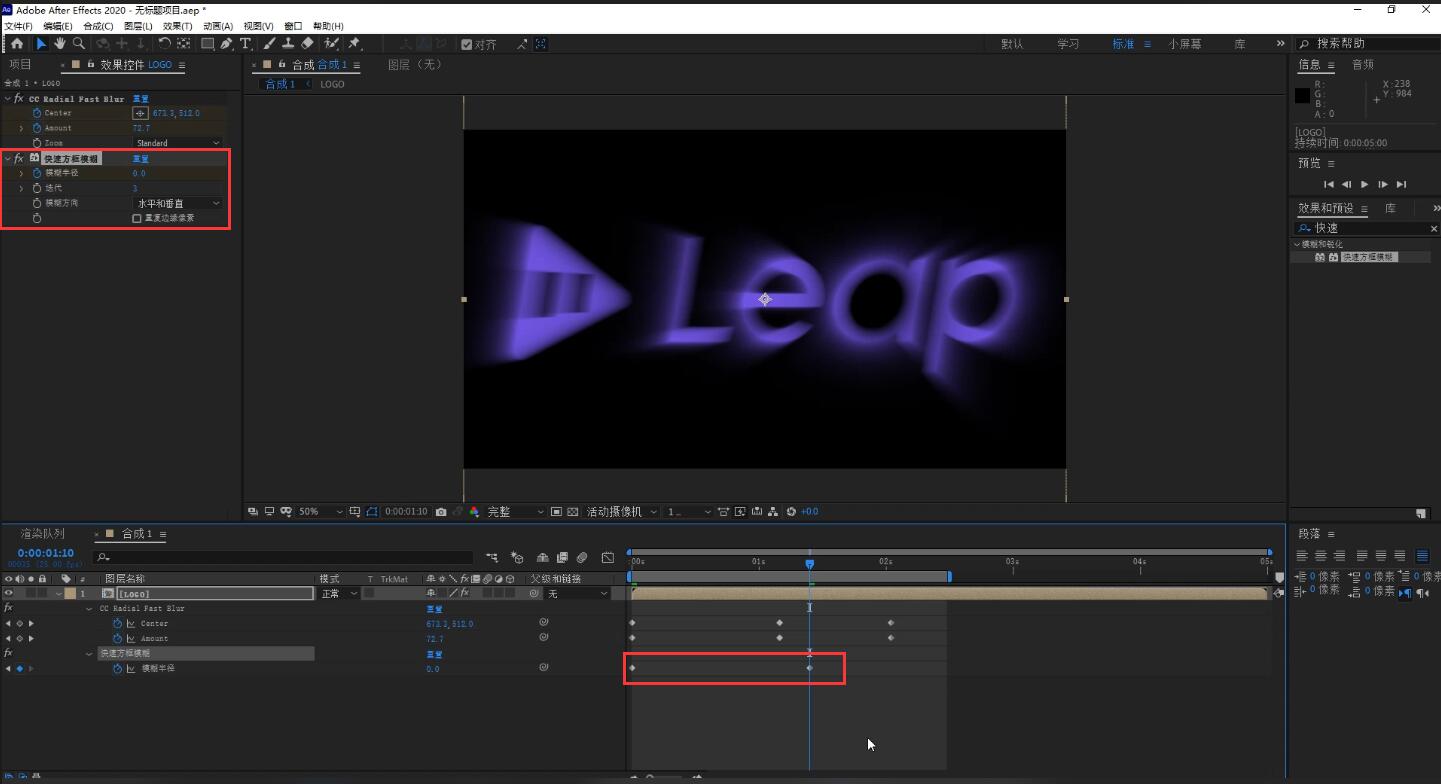Select 快速方框模糊 in effects and presets
Screen dimensions: 1441x784
coord(1368,257)
